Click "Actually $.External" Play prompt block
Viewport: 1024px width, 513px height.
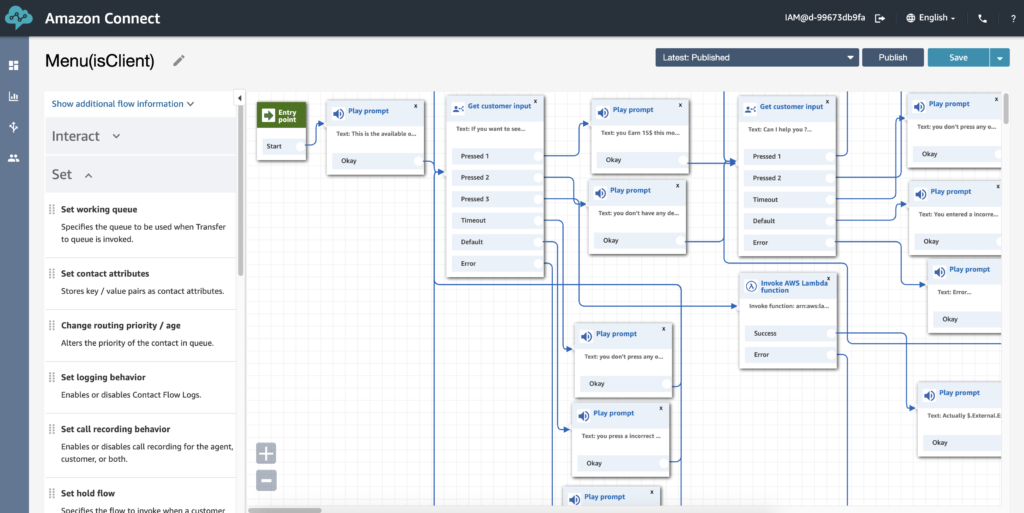pos(959,420)
